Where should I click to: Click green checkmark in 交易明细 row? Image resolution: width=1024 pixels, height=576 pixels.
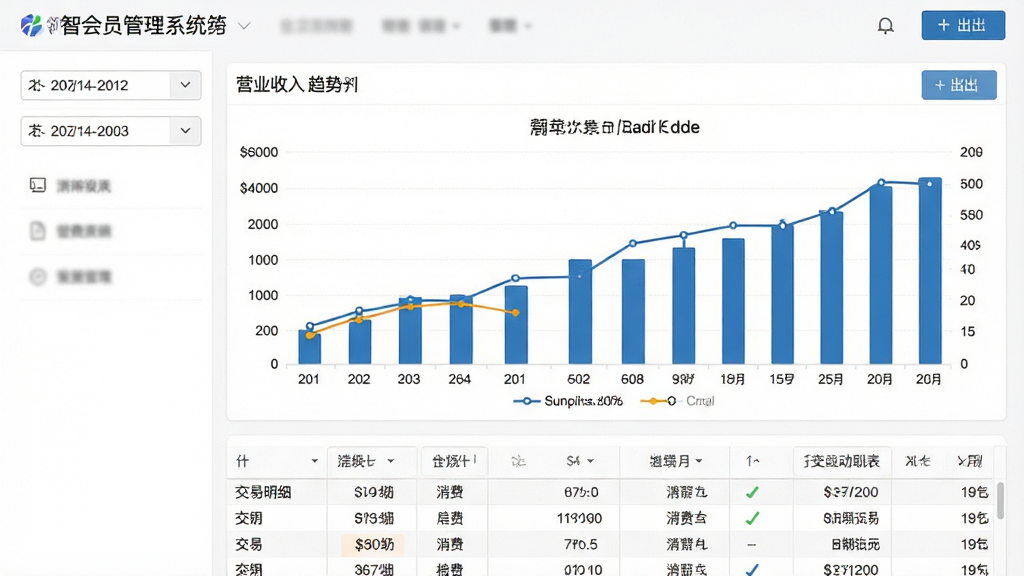pos(752,492)
